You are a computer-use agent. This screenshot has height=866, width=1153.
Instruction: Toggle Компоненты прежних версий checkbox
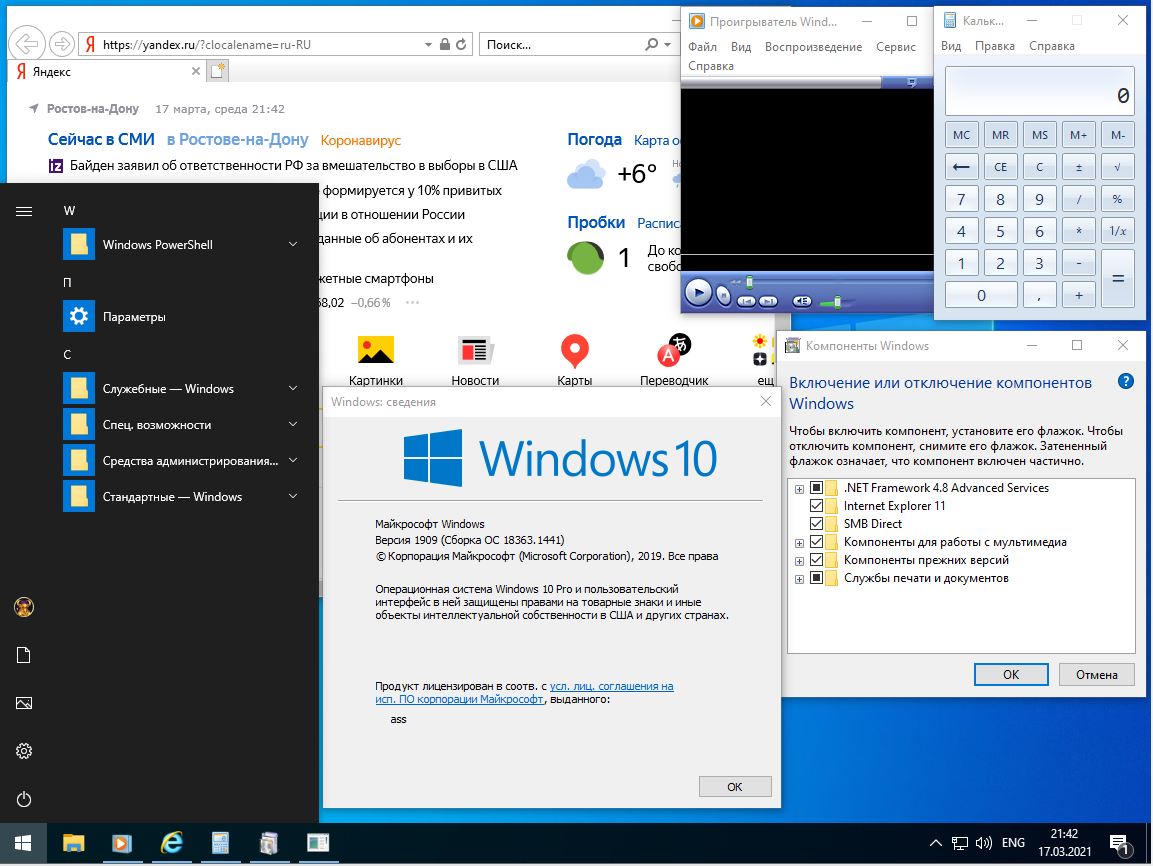[816, 559]
